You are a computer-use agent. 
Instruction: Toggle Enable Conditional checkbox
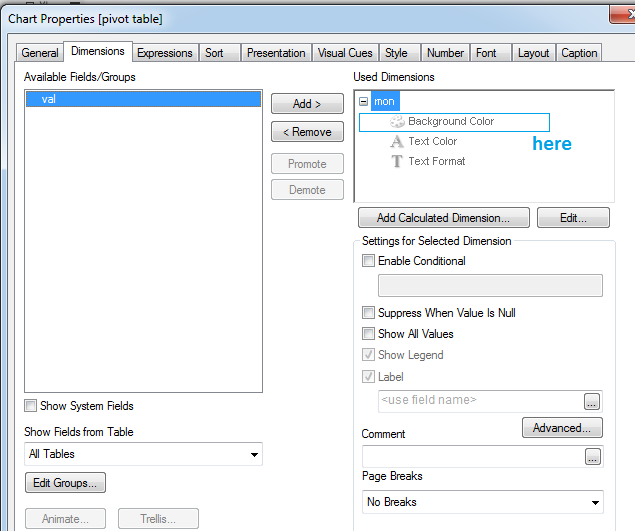(368, 260)
